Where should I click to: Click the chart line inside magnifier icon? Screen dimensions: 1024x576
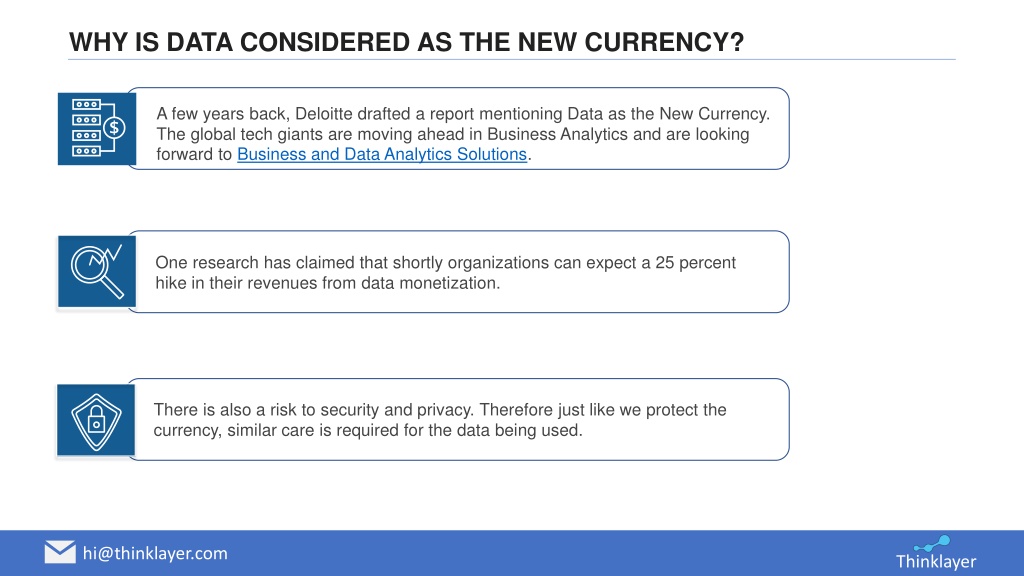coord(104,257)
